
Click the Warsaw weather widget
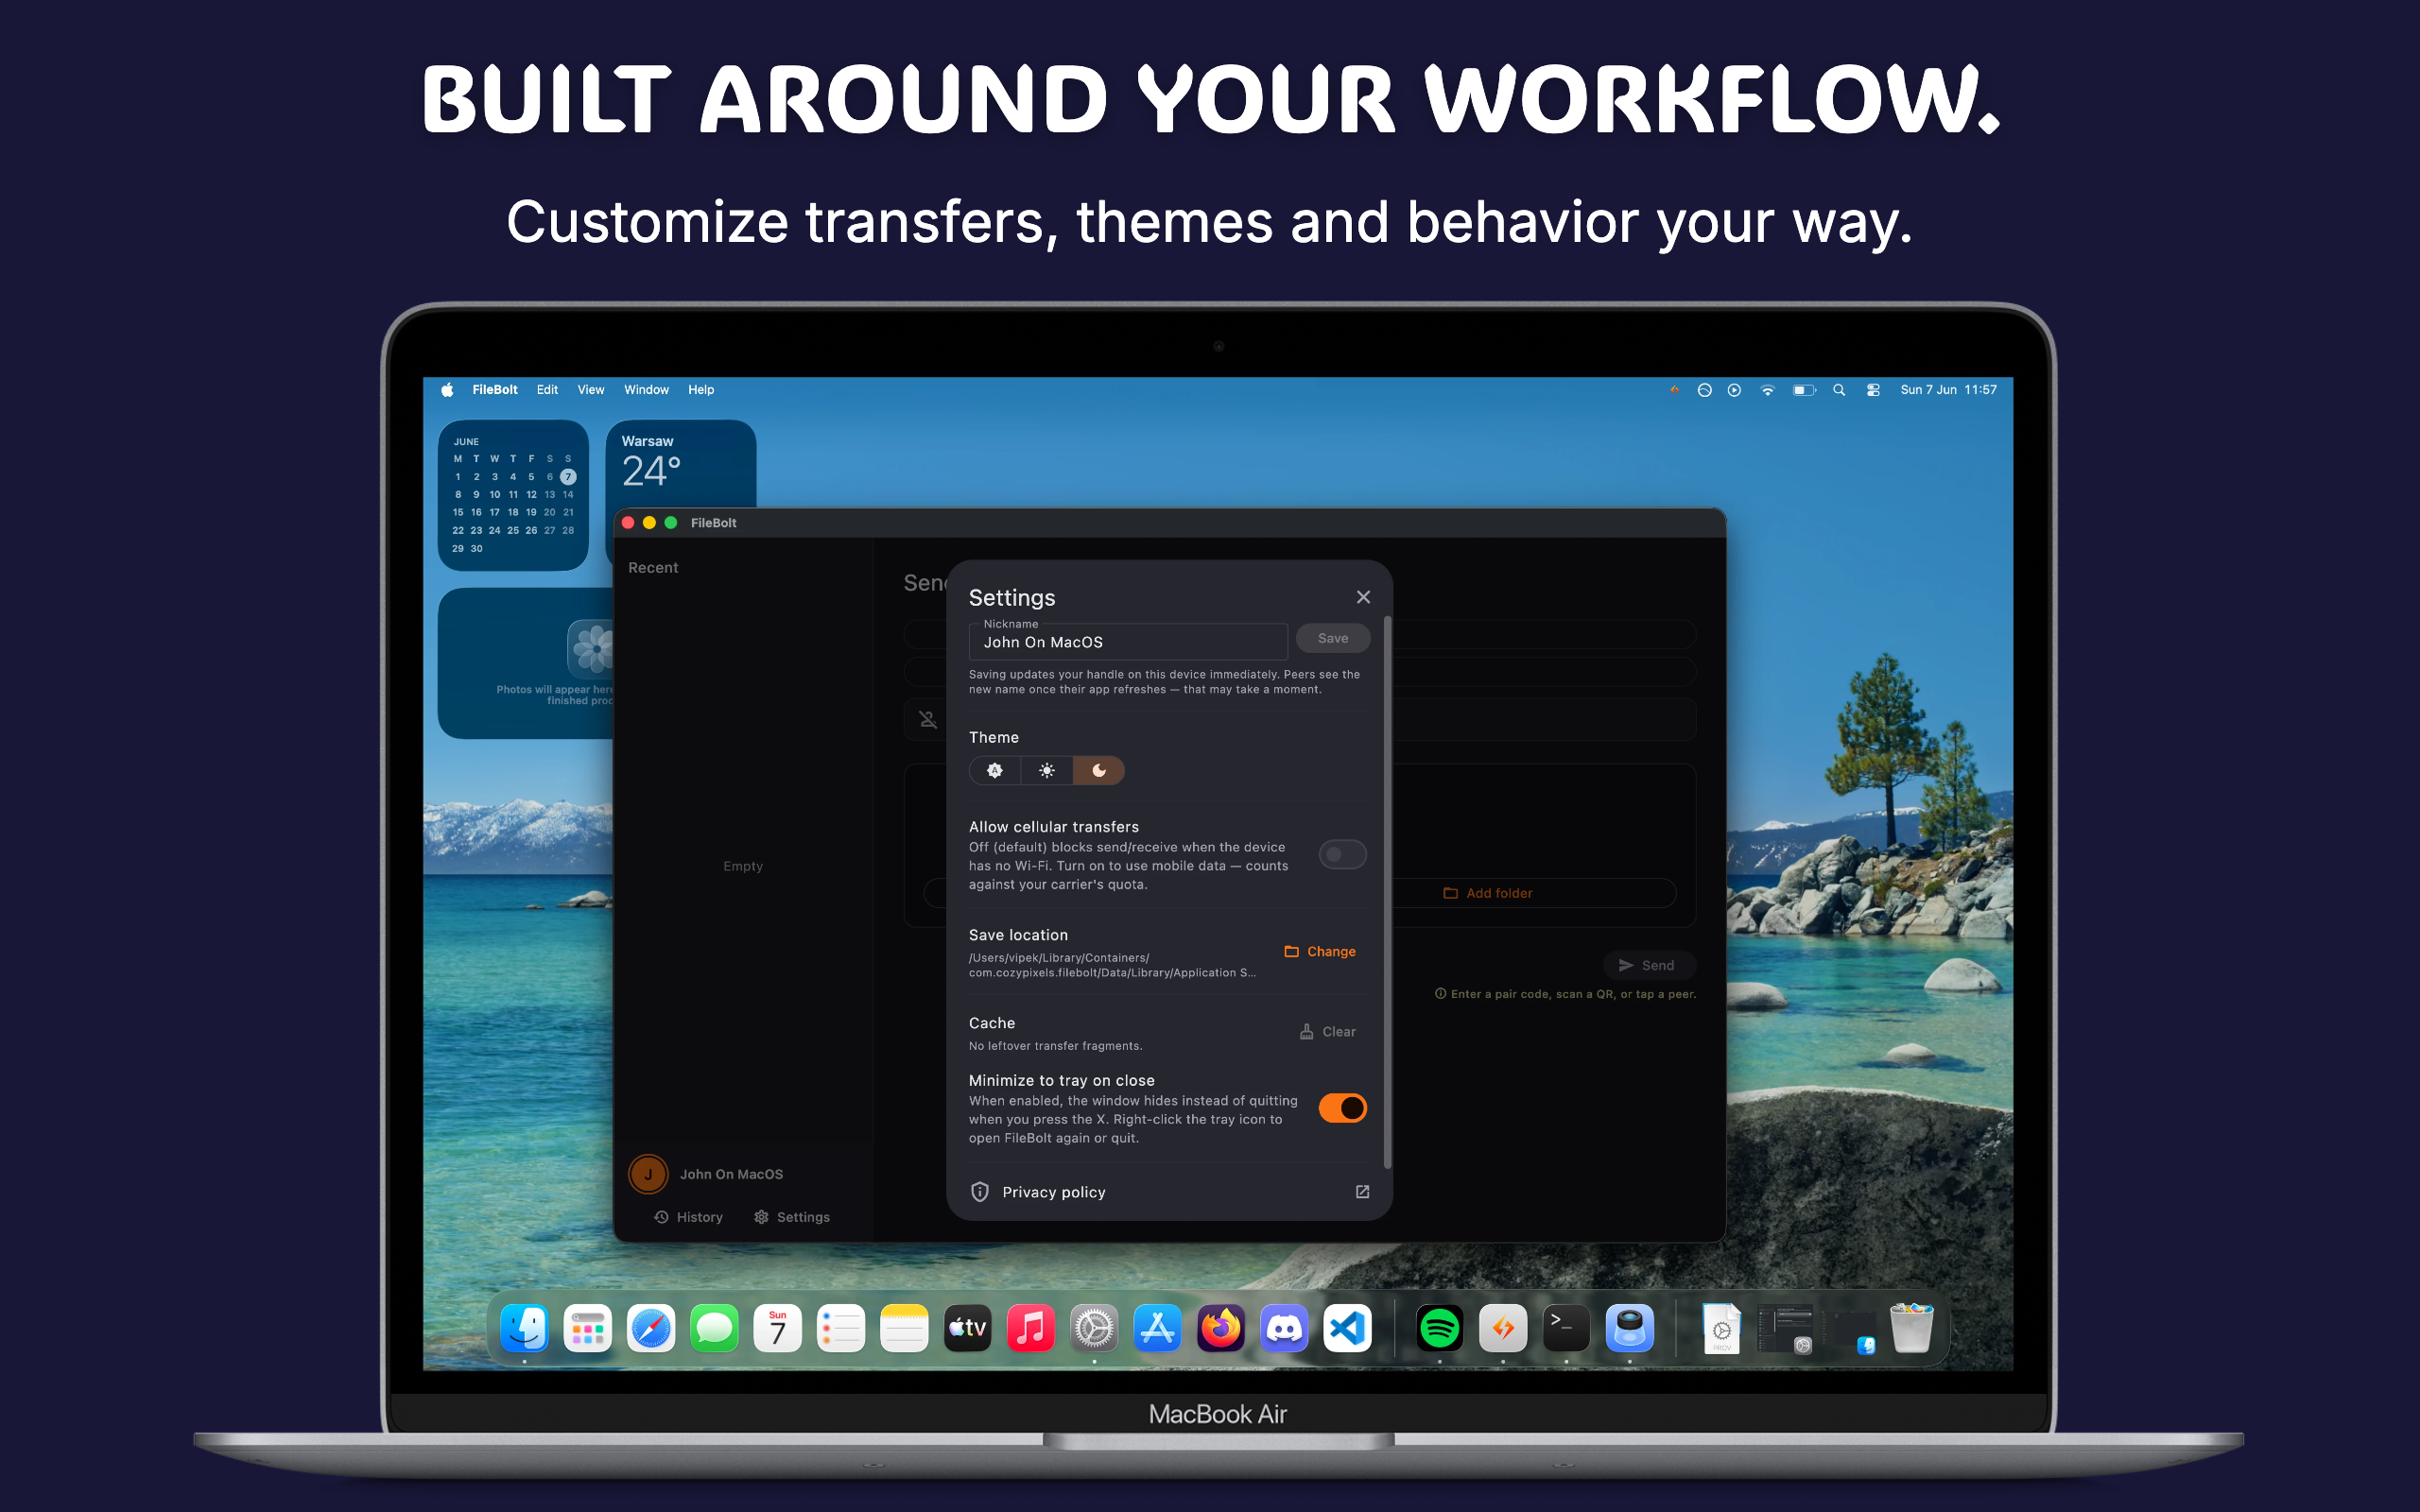point(681,464)
